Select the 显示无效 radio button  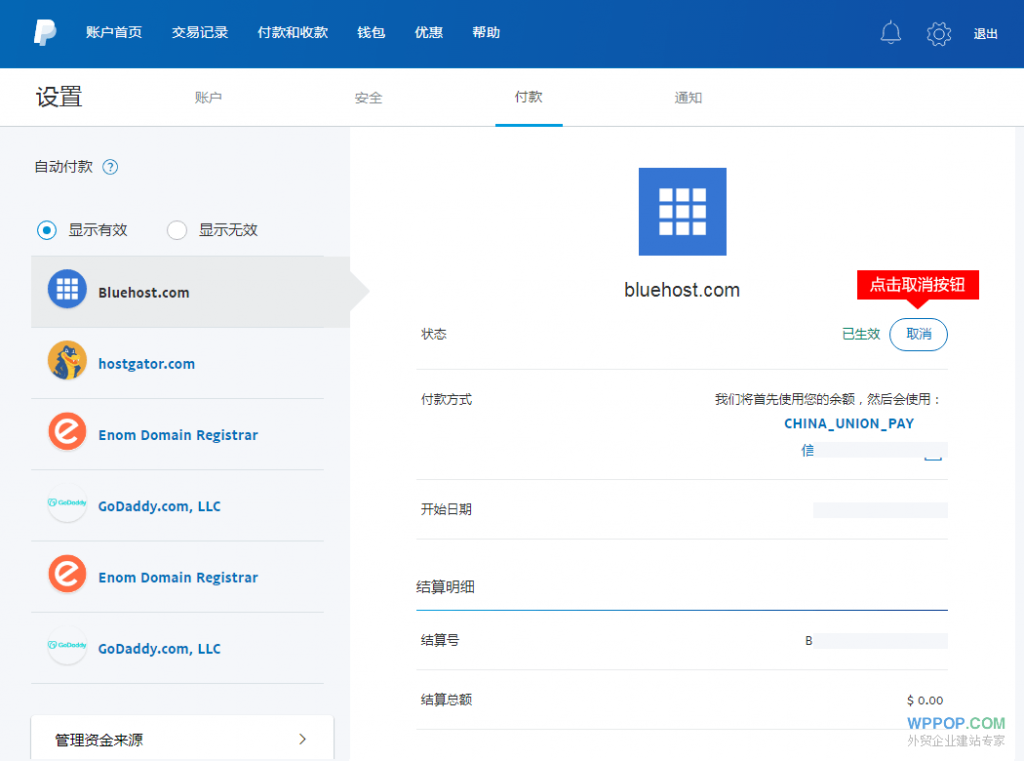click(176, 230)
